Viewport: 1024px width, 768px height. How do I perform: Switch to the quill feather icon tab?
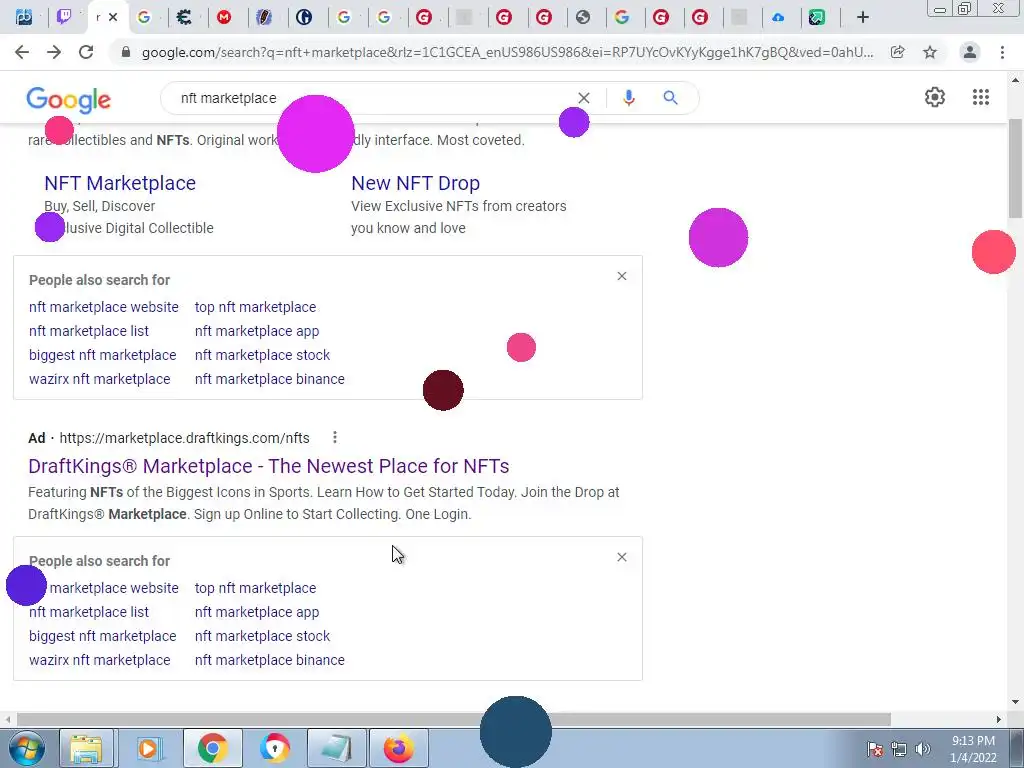(x=264, y=17)
